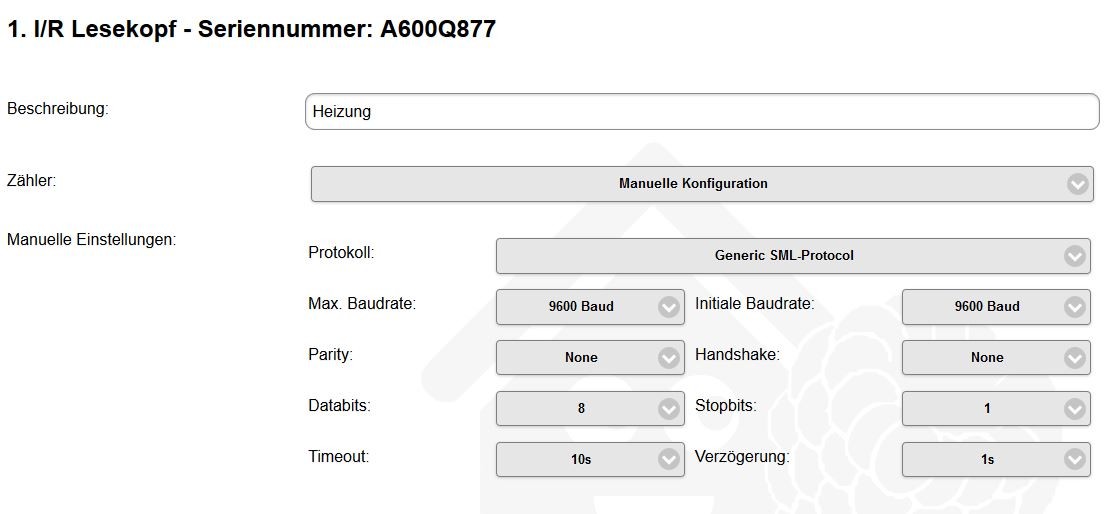Open the Protokoll Generic SML-Protocol dropdown
This screenshot has height=514, width=1111.
tap(783, 256)
